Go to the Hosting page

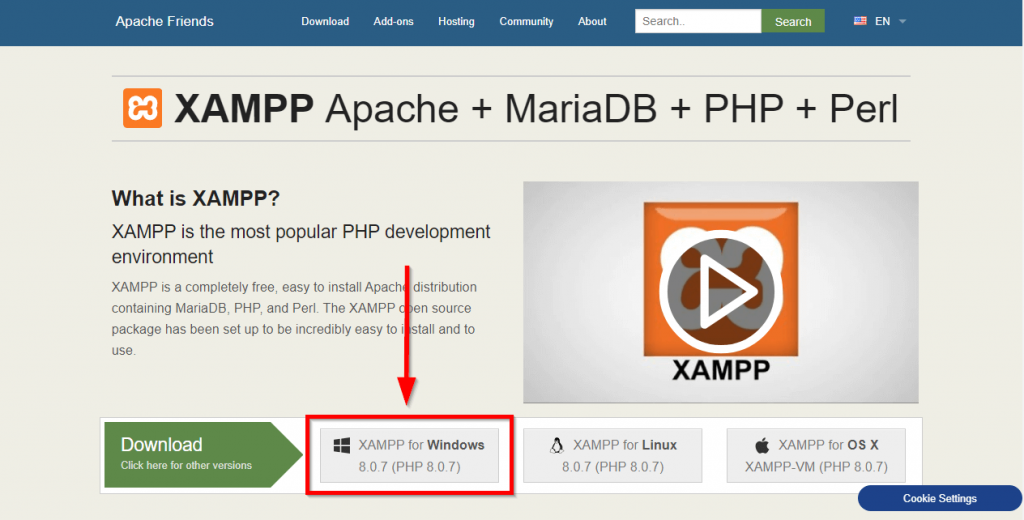click(456, 22)
